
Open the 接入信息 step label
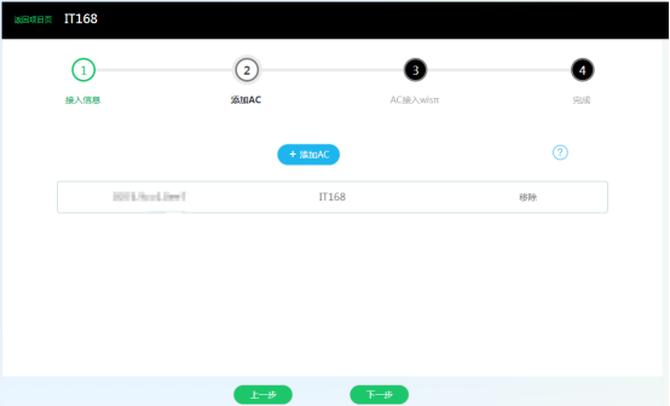(82, 100)
